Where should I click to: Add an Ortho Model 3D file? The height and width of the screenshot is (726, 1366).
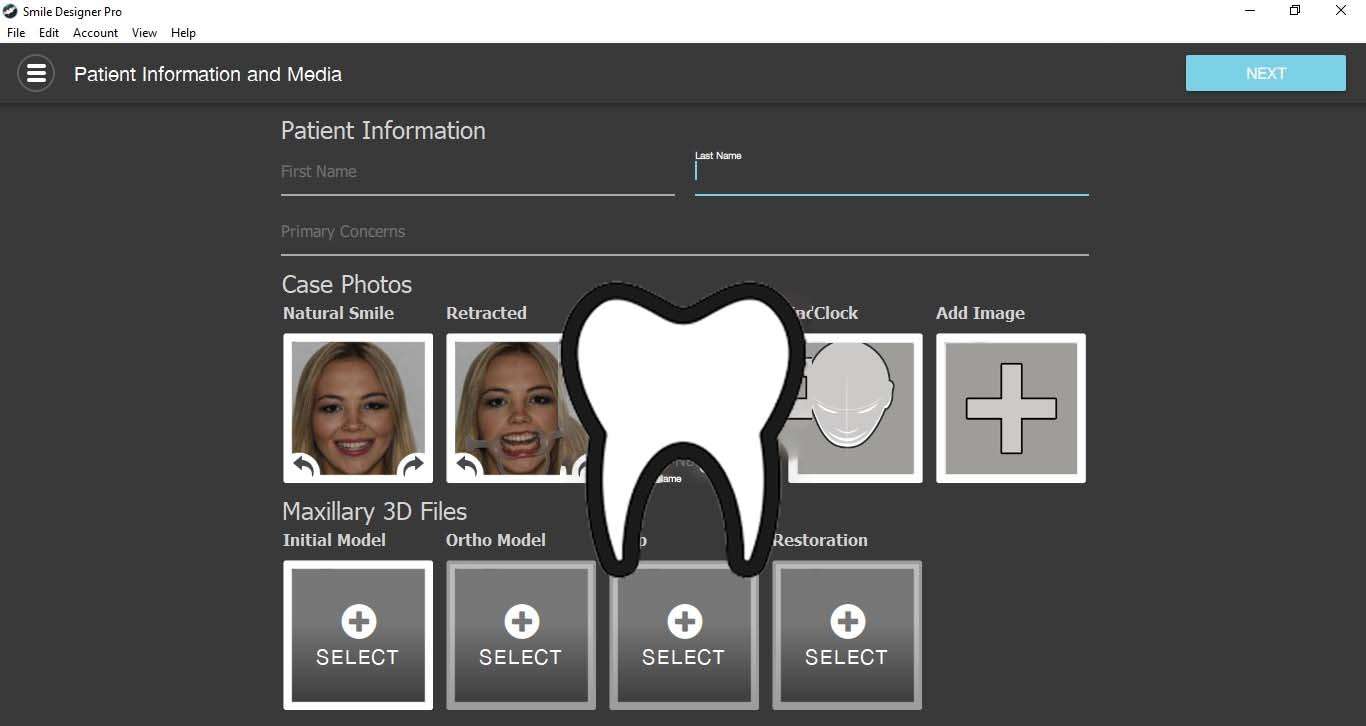coord(520,635)
